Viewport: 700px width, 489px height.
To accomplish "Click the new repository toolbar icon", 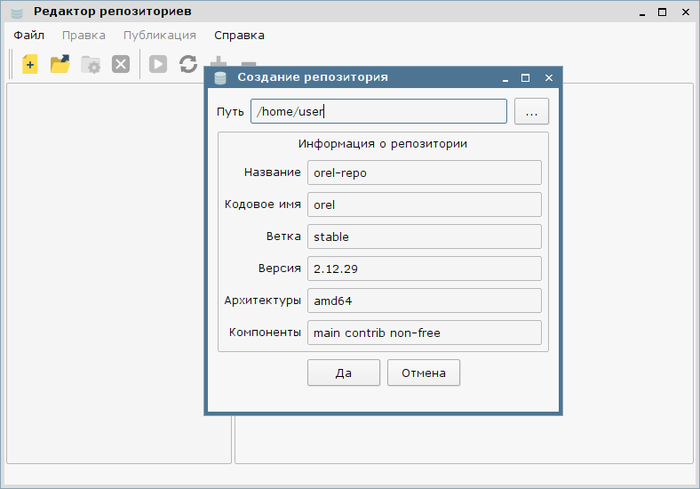I will coord(30,65).
